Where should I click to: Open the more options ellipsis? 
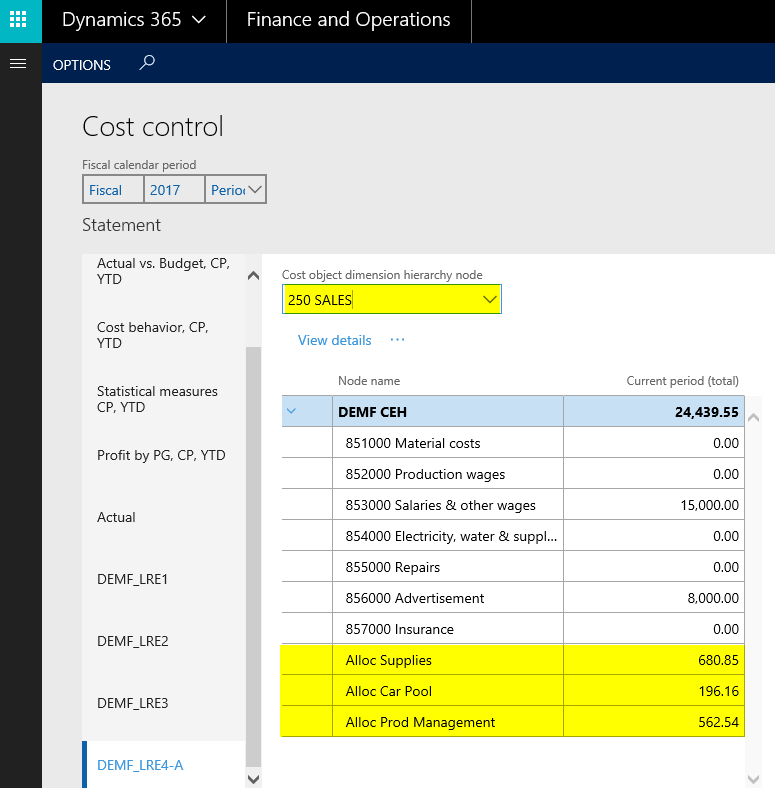(x=397, y=340)
